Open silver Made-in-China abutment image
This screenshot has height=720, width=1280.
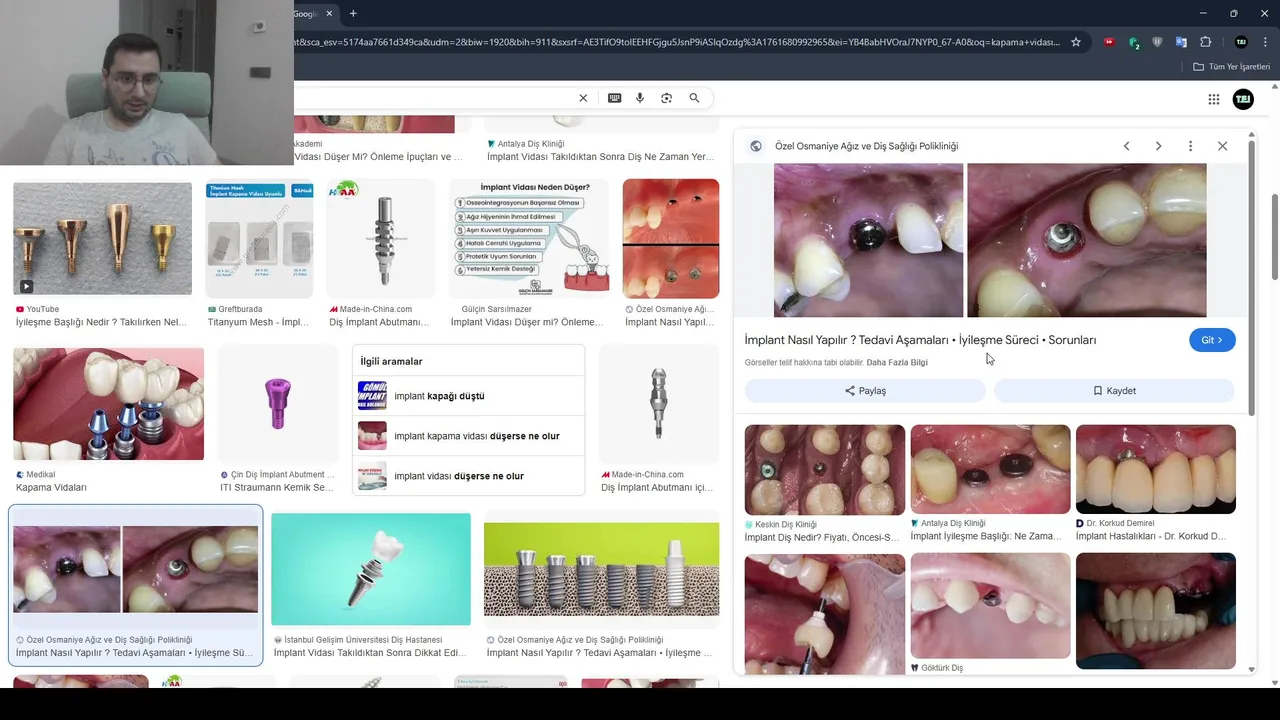click(x=658, y=404)
